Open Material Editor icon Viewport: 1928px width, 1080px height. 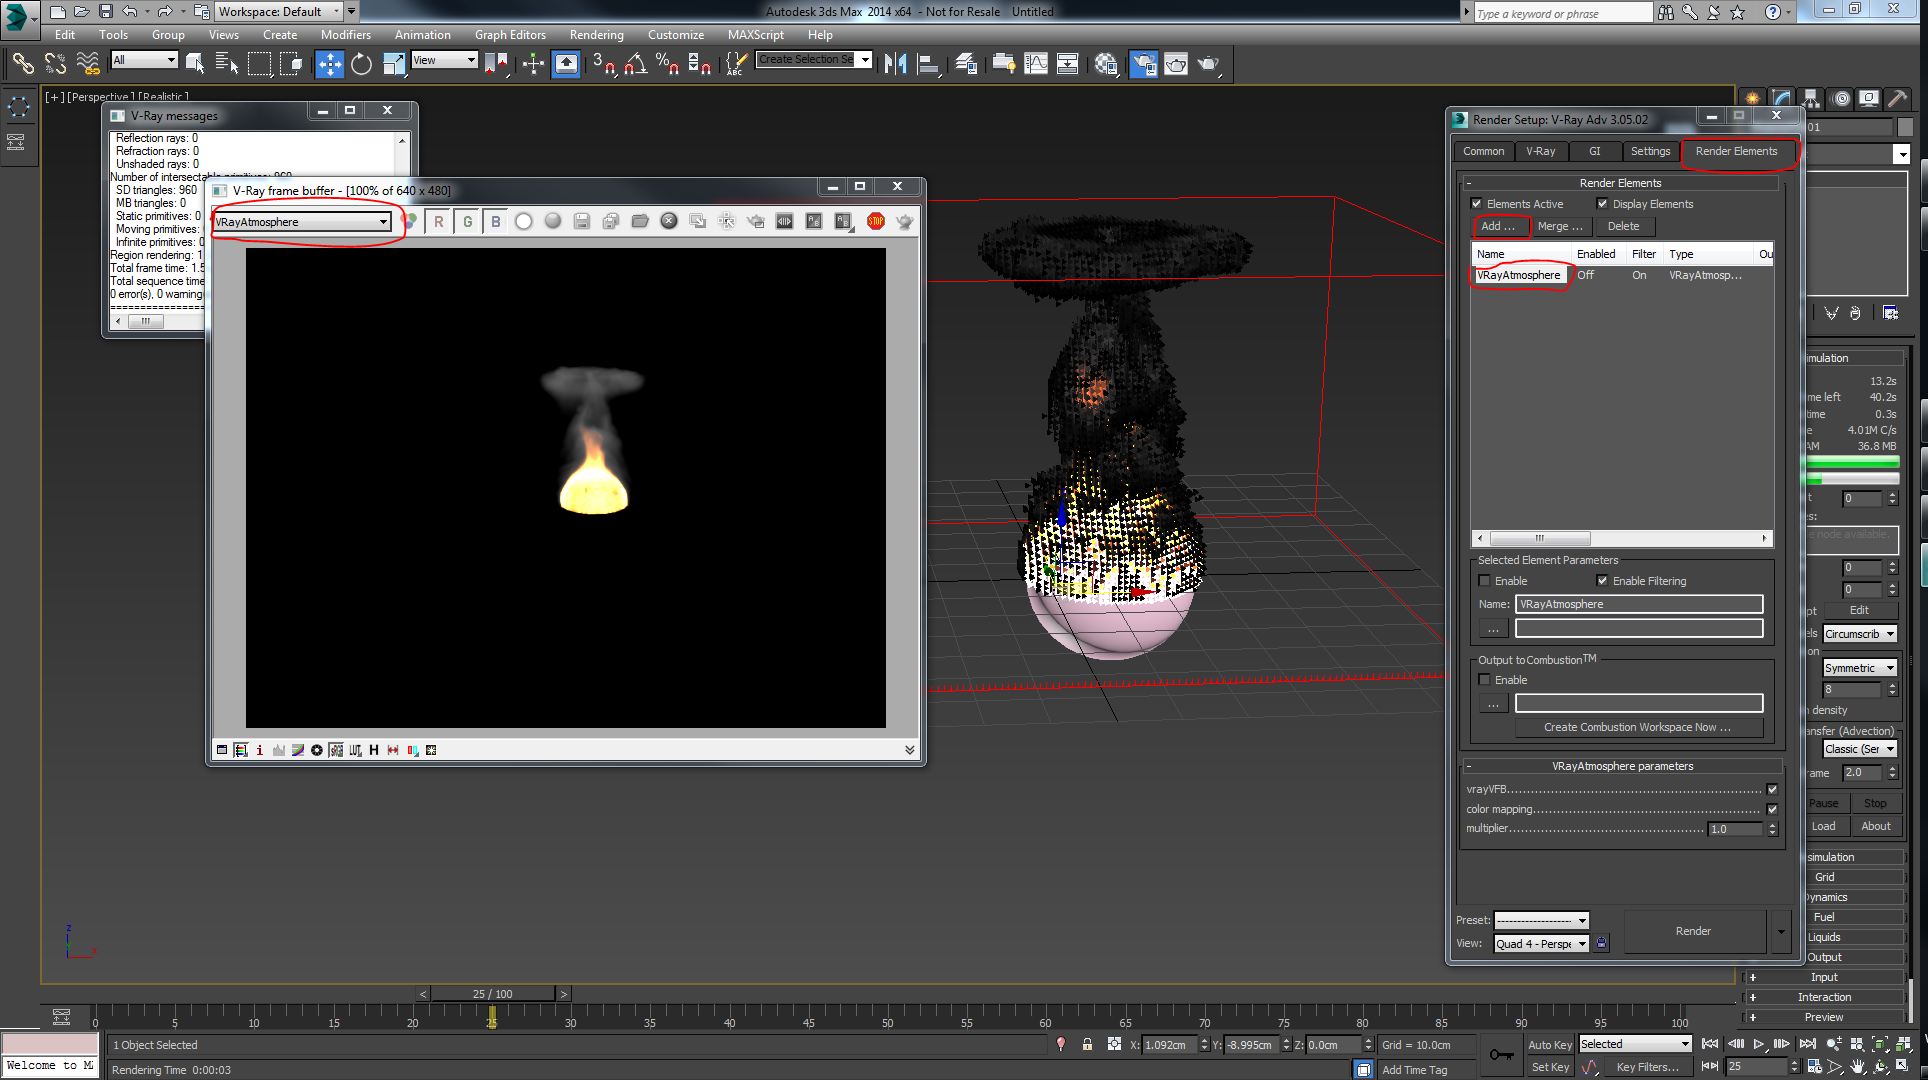[1105, 64]
